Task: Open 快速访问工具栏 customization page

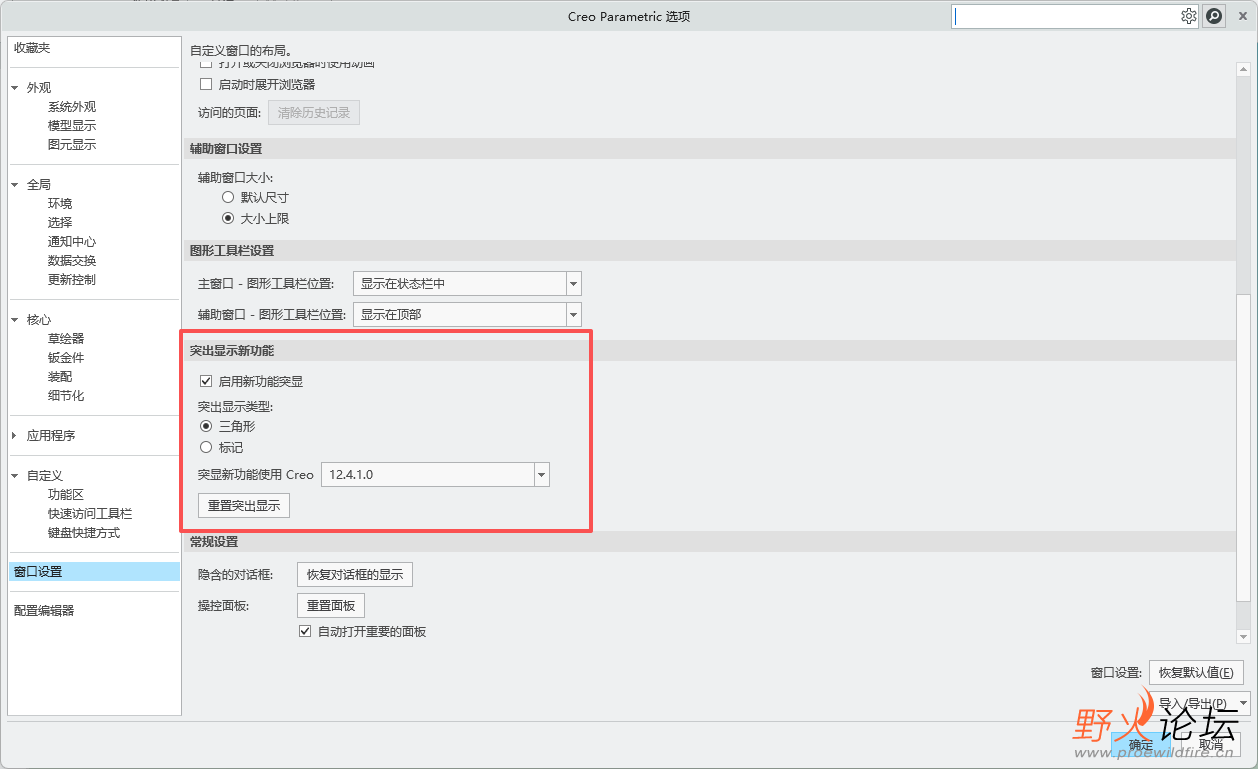Action: tap(90, 514)
